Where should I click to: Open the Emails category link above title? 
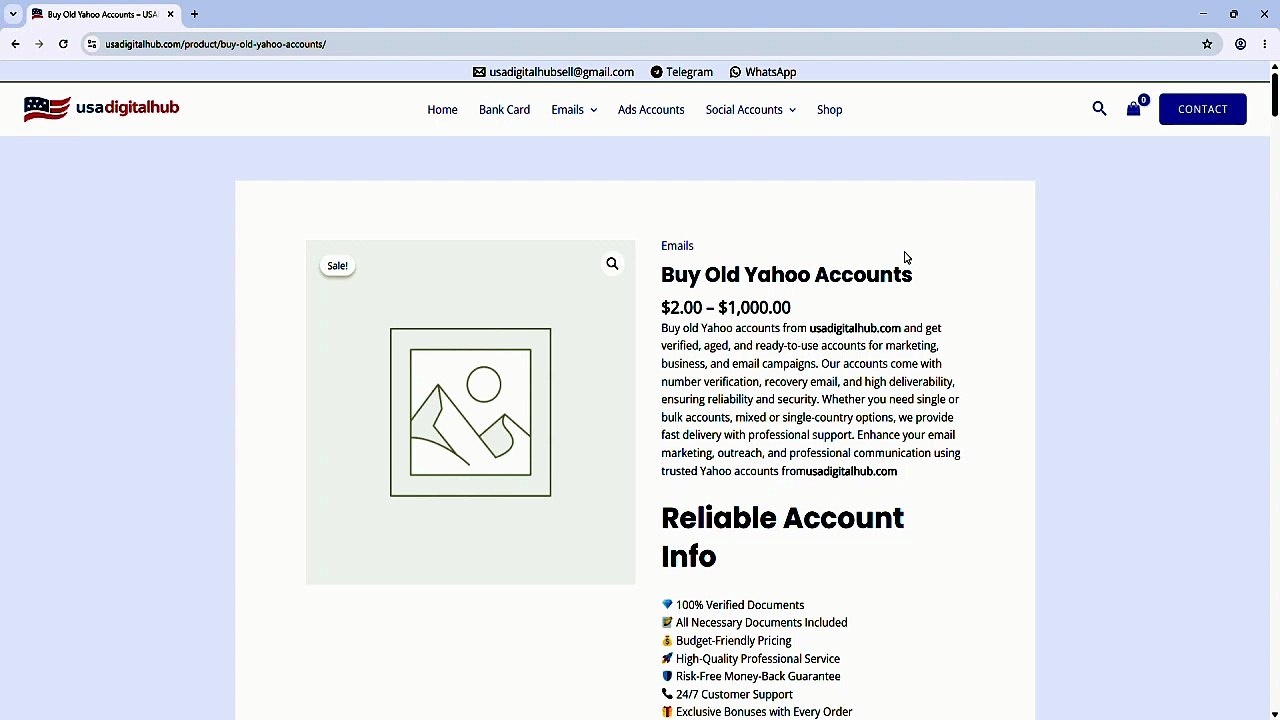(677, 246)
